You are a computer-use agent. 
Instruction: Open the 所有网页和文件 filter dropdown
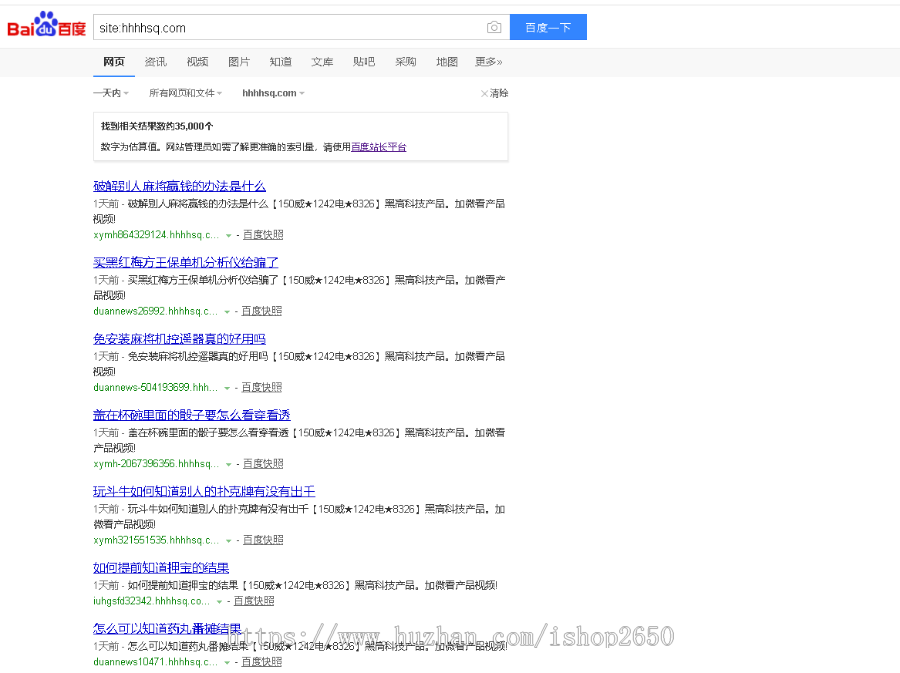pos(185,93)
